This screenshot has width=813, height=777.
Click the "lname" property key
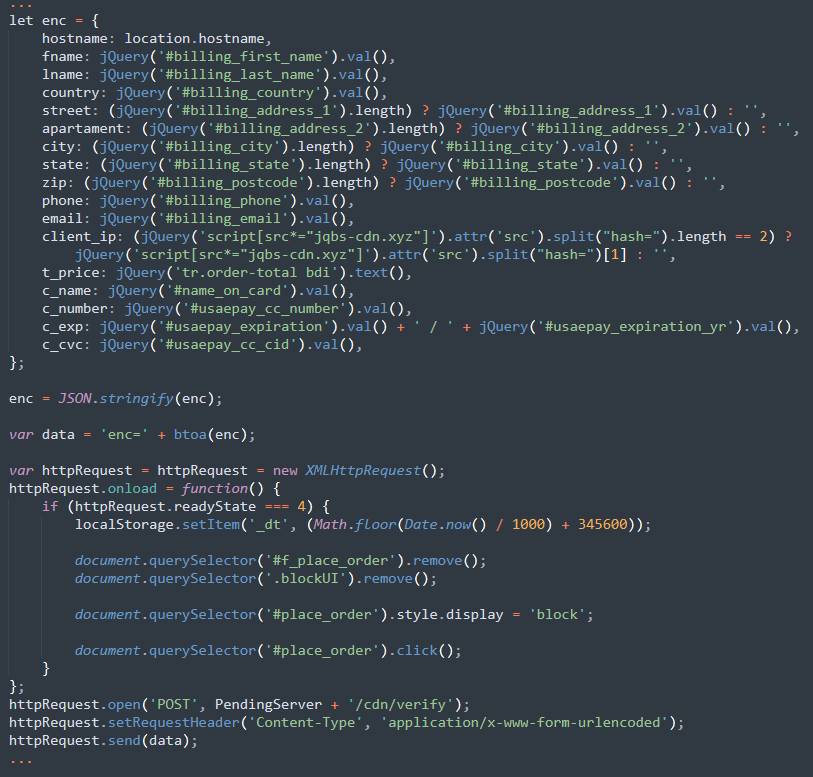tap(62, 75)
